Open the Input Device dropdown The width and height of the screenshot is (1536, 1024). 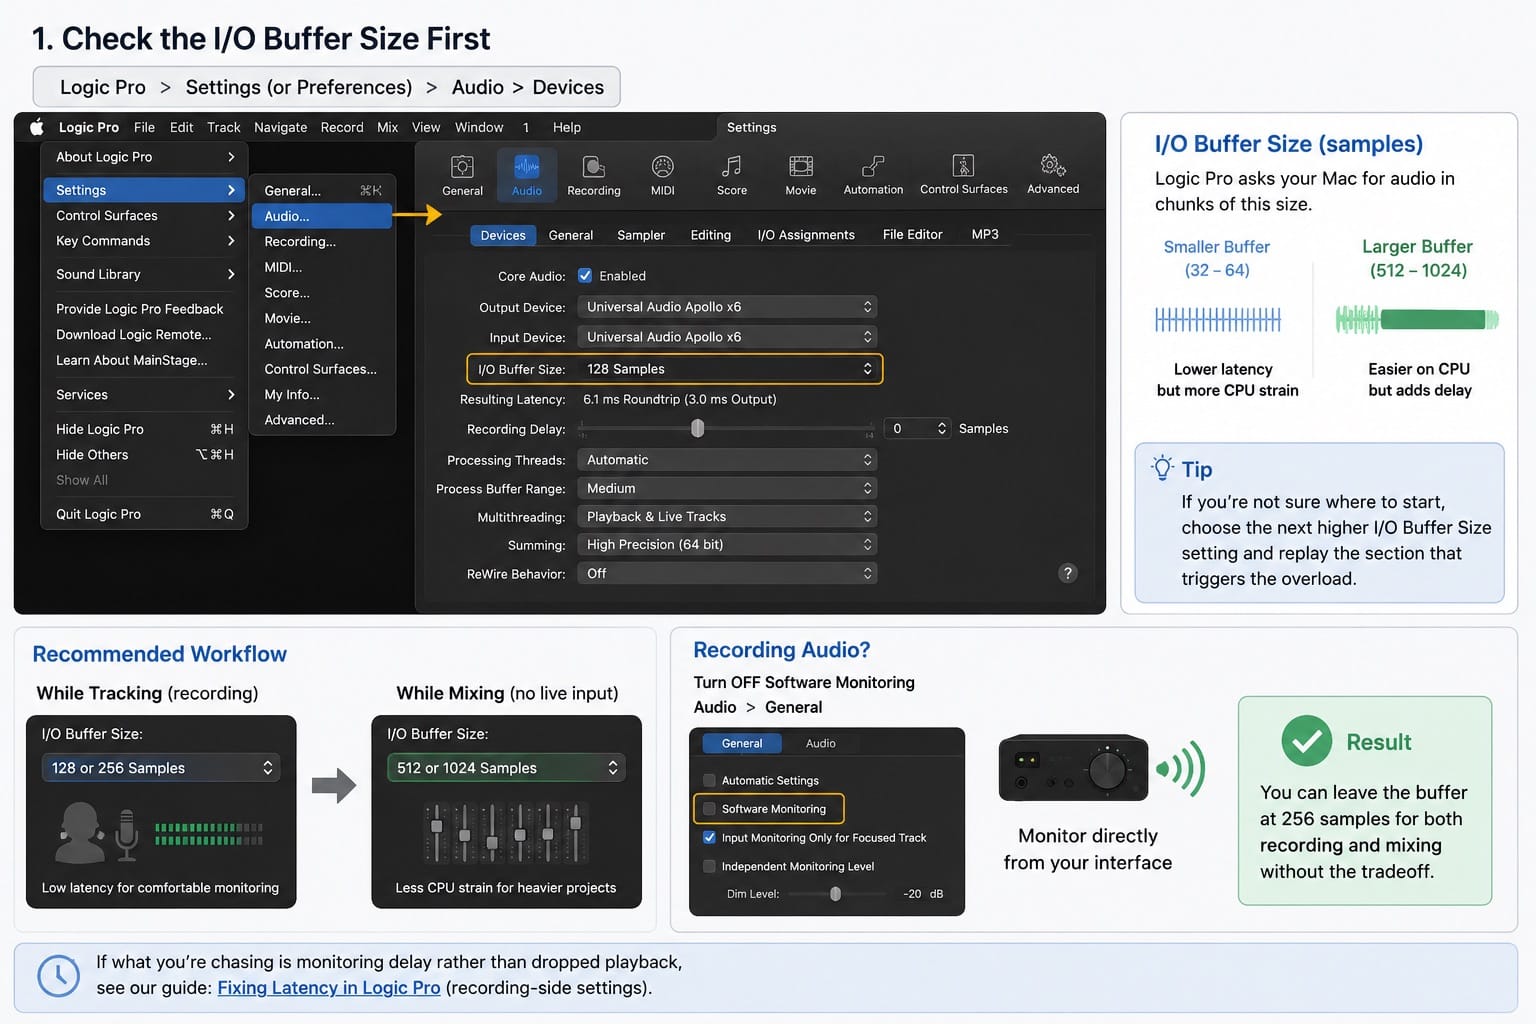click(727, 337)
